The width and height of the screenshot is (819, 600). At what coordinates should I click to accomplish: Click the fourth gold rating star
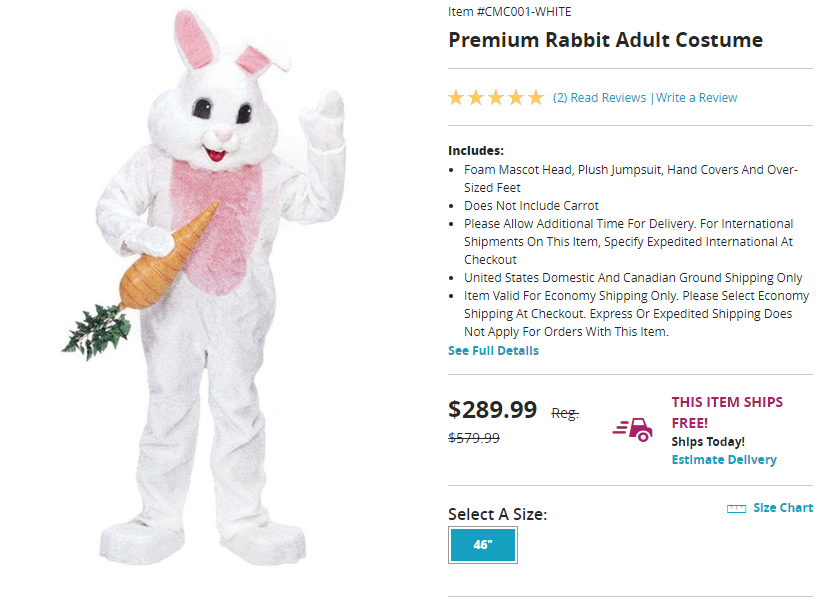516,98
